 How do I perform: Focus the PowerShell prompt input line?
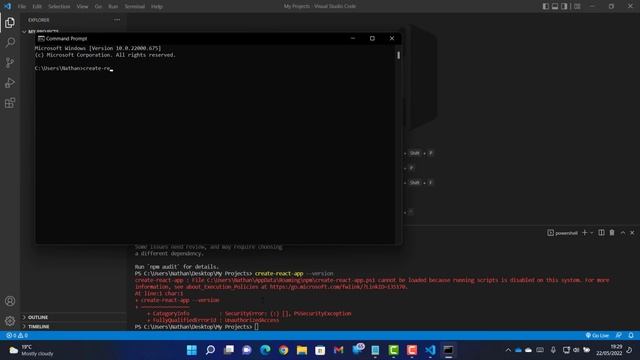257,327
